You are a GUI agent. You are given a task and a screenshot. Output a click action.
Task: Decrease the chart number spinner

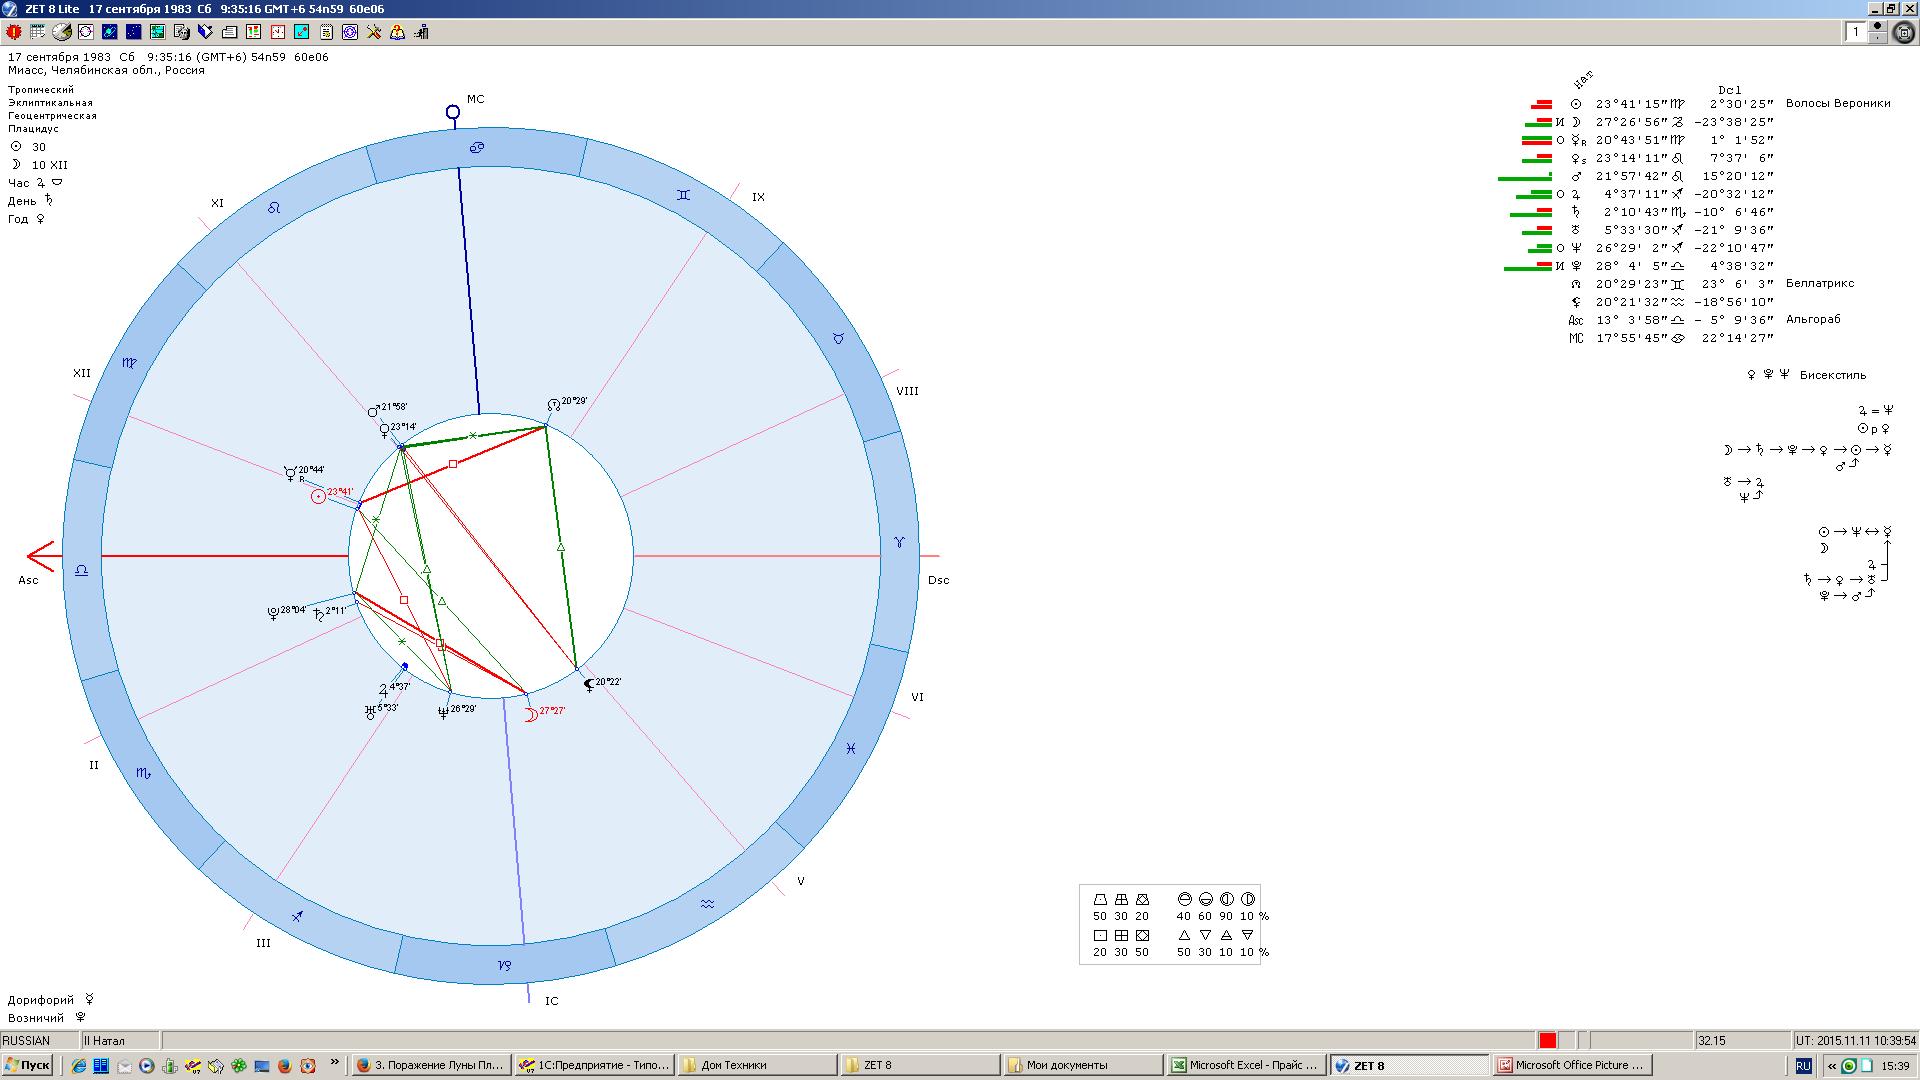point(1877,38)
